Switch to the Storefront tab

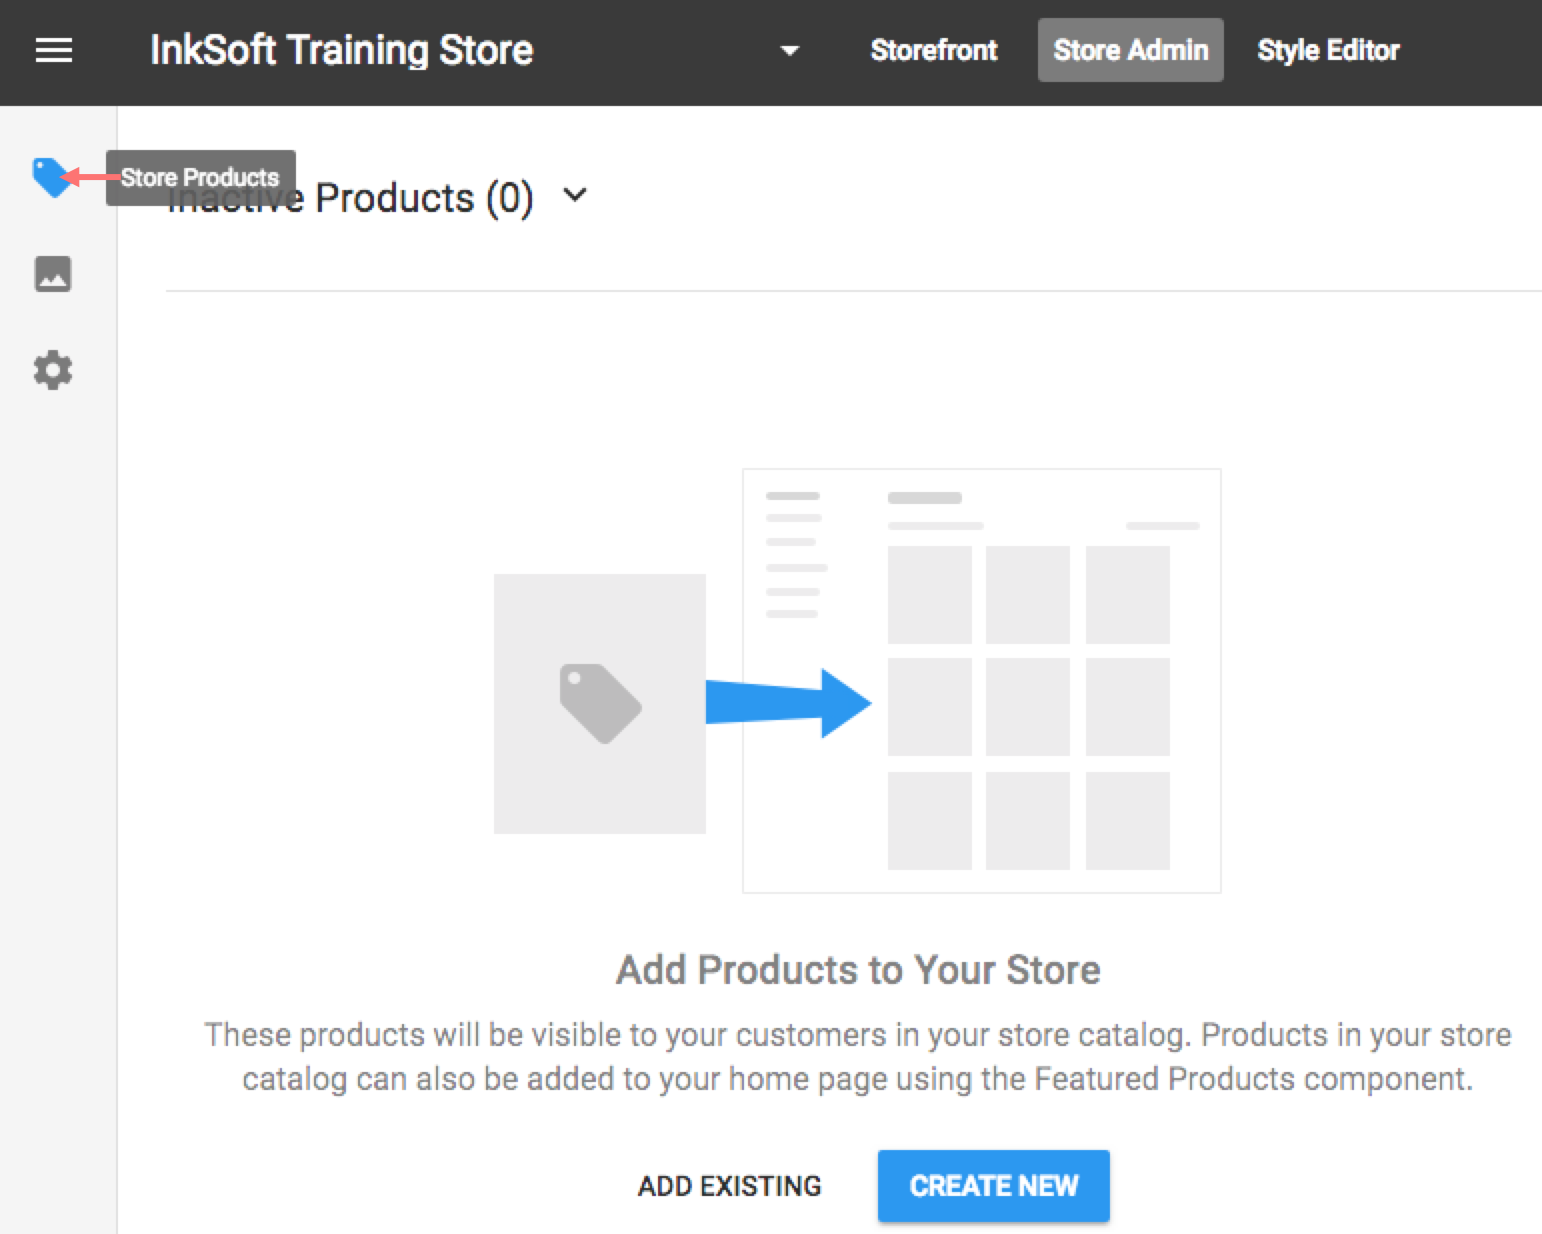point(934,50)
